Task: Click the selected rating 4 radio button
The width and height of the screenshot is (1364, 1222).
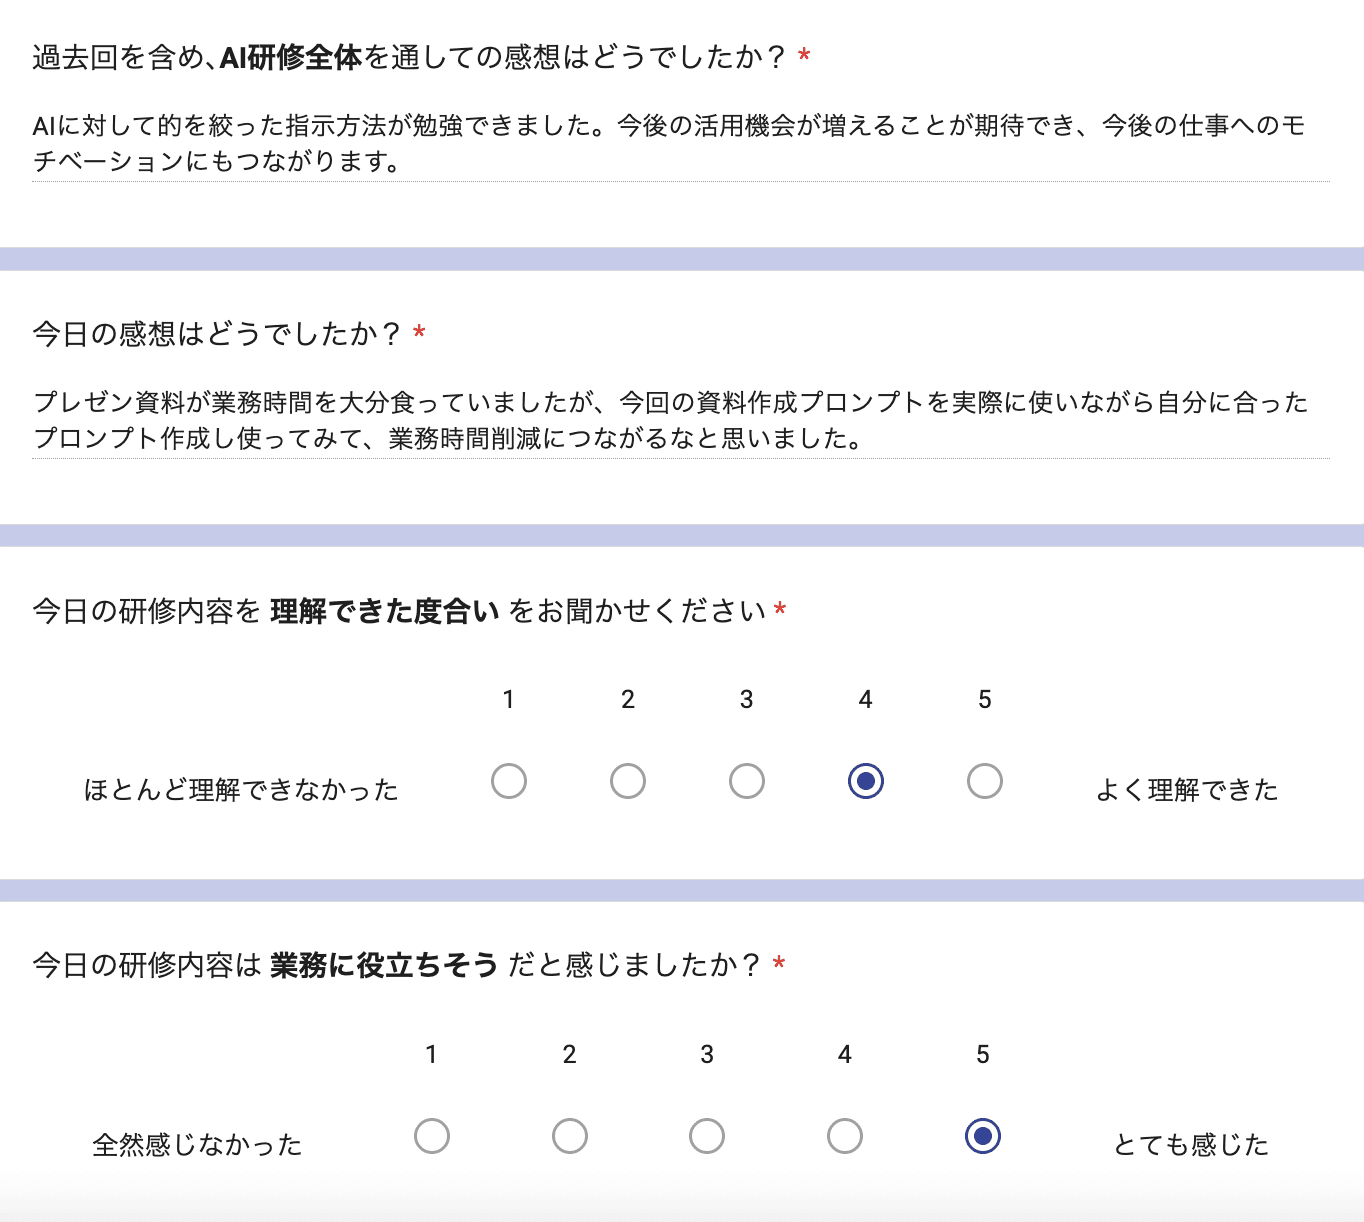Action: coord(865,781)
